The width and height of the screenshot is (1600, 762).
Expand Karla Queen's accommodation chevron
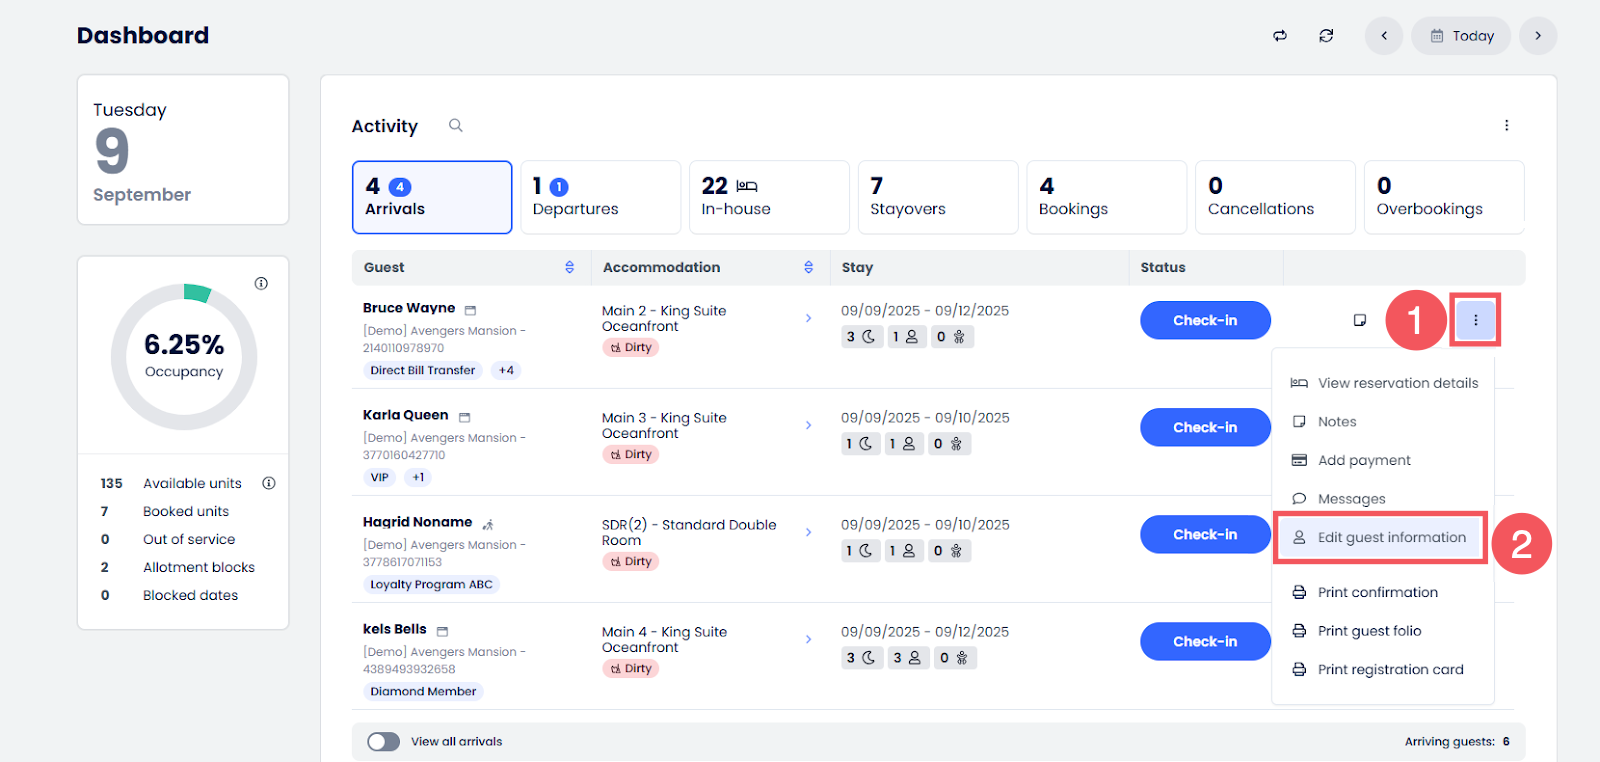808,426
